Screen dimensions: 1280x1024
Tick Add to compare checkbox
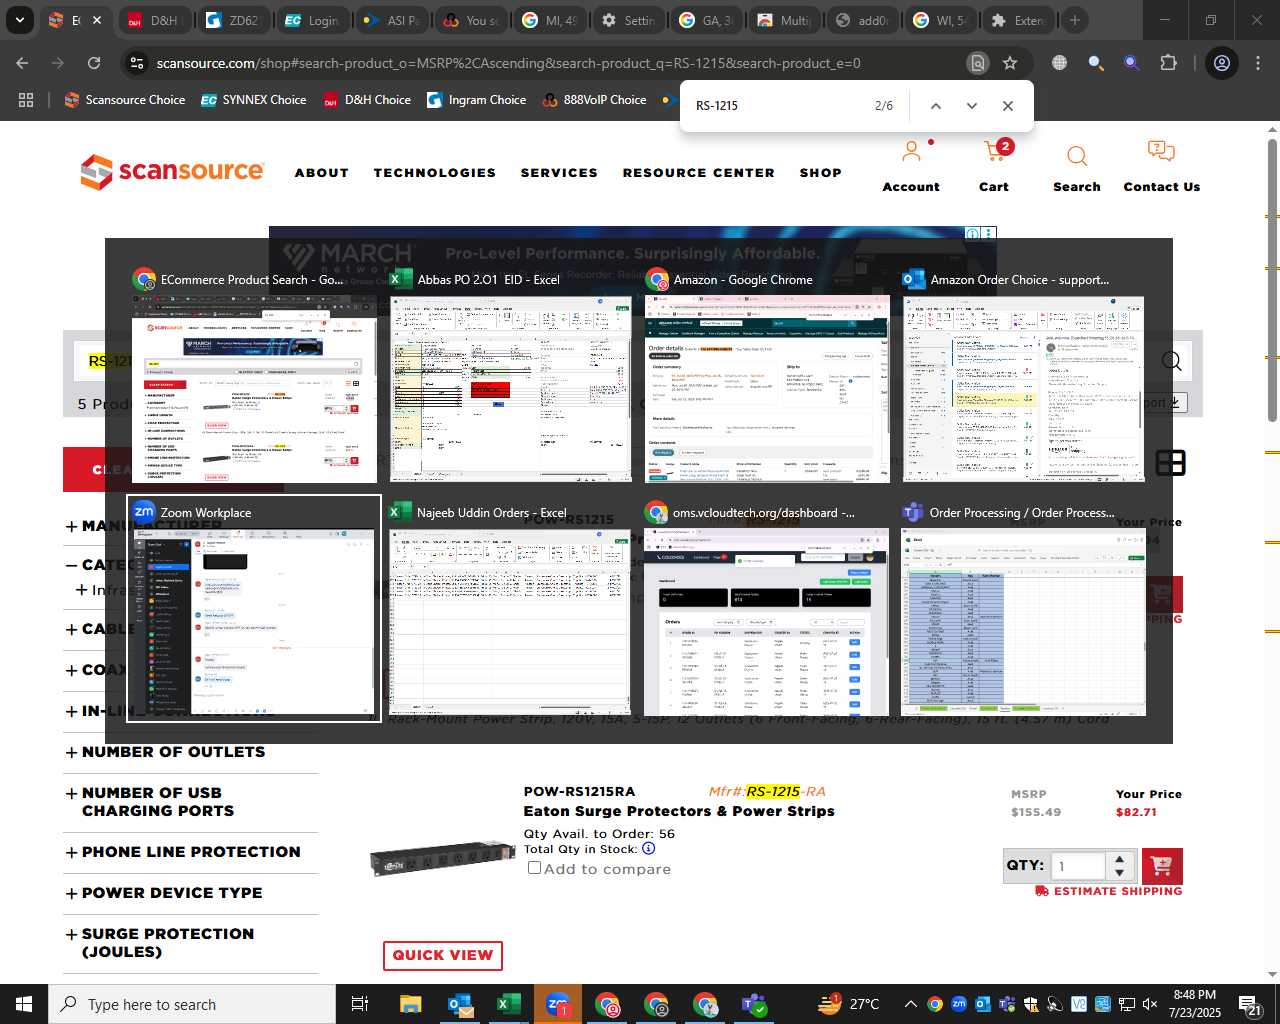click(x=535, y=868)
